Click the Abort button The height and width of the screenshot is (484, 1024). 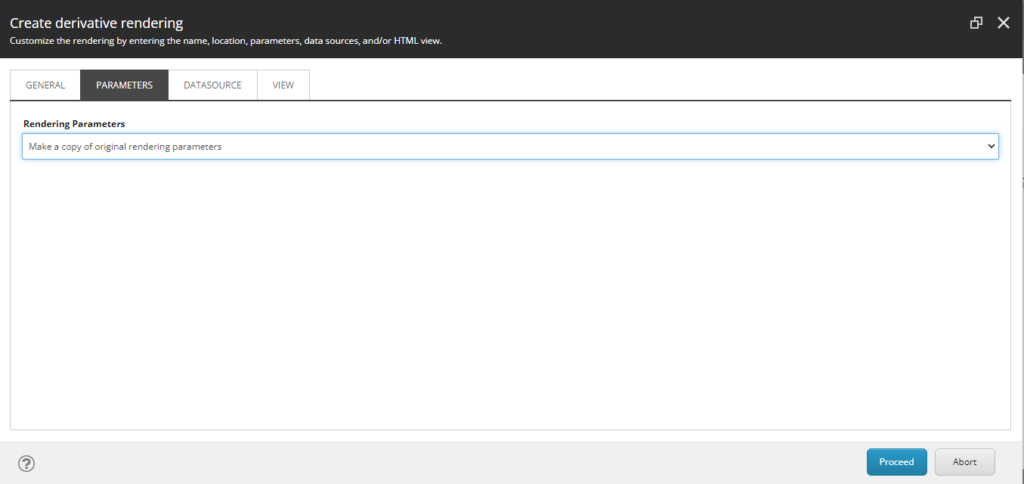point(964,462)
